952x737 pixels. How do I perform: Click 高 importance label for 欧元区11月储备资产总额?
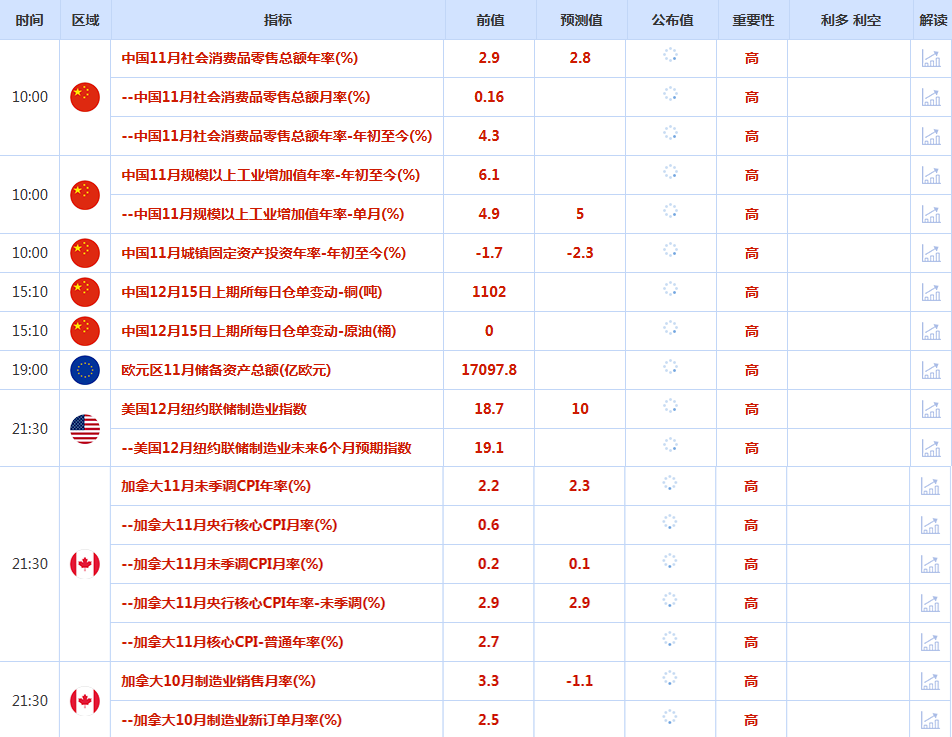752,370
